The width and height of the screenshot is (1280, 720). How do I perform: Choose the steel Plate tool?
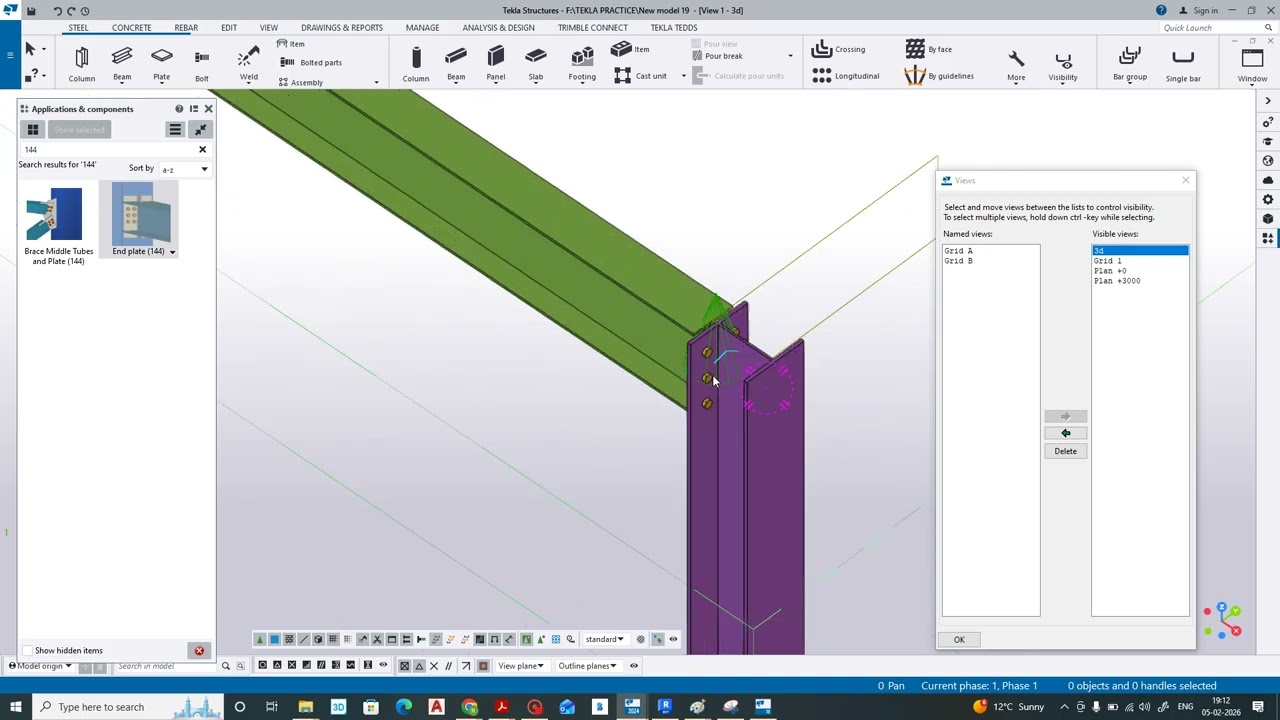click(x=162, y=64)
